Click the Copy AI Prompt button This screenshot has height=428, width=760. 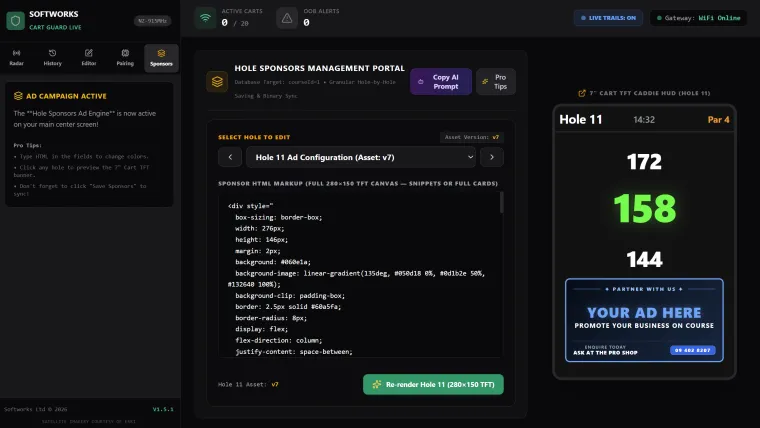coord(441,81)
